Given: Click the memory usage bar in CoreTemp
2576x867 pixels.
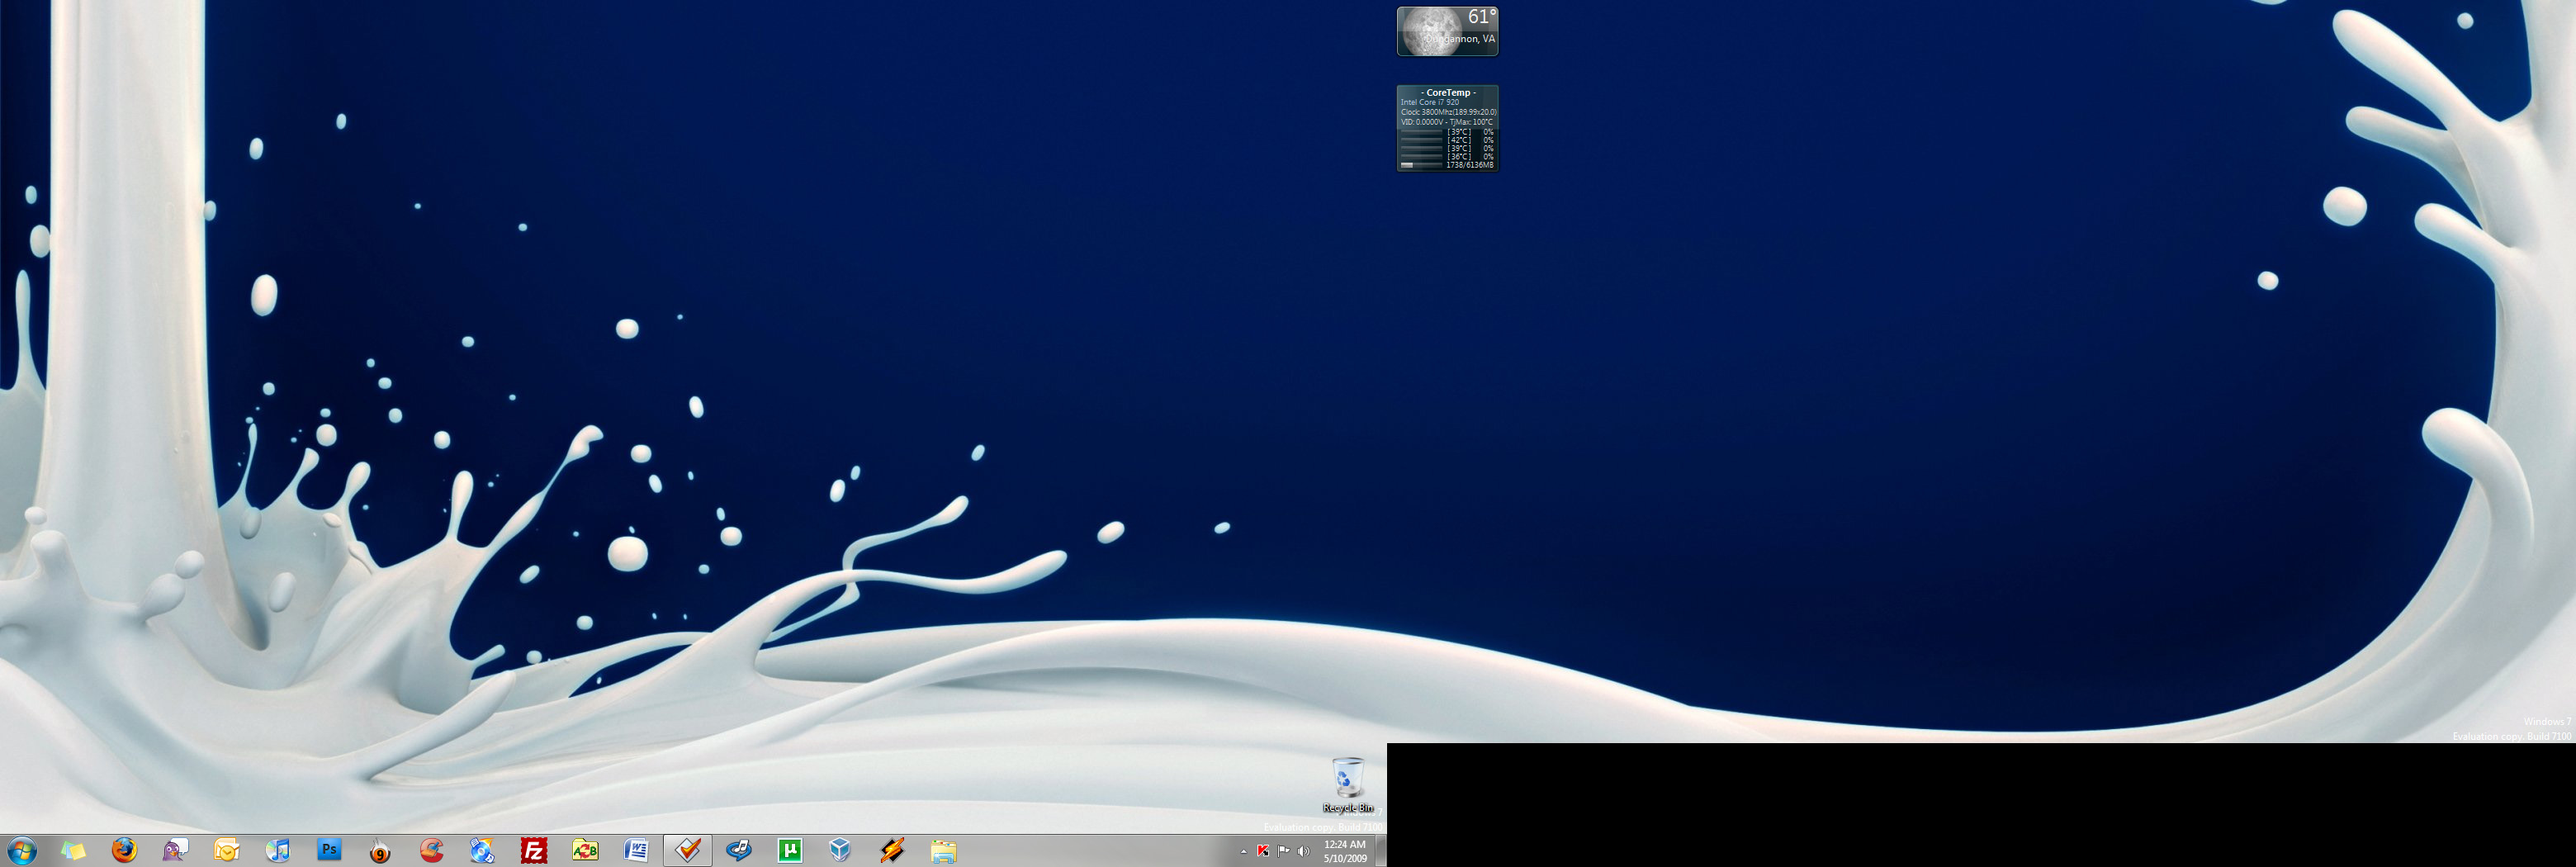Looking at the screenshot, I should 1421,165.
